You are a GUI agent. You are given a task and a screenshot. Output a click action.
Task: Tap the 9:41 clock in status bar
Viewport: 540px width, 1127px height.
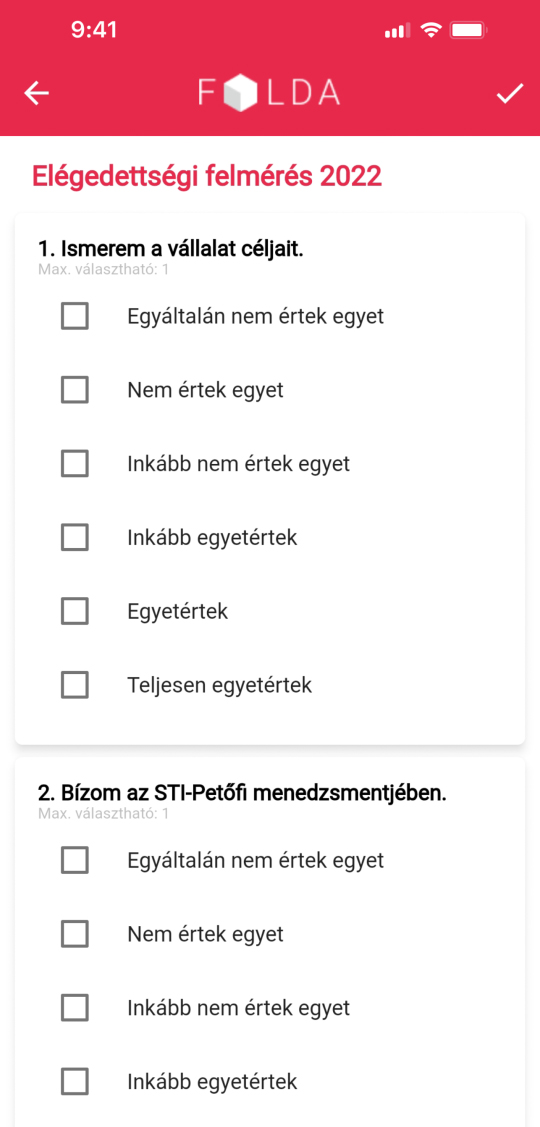94,30
